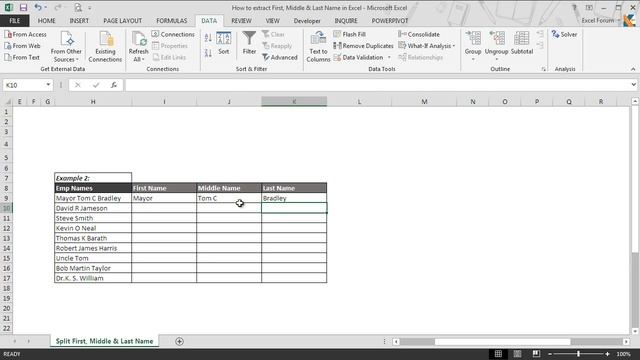The image size is (640, 360).
Task: Select row 10 header
Action: point(6,208)
